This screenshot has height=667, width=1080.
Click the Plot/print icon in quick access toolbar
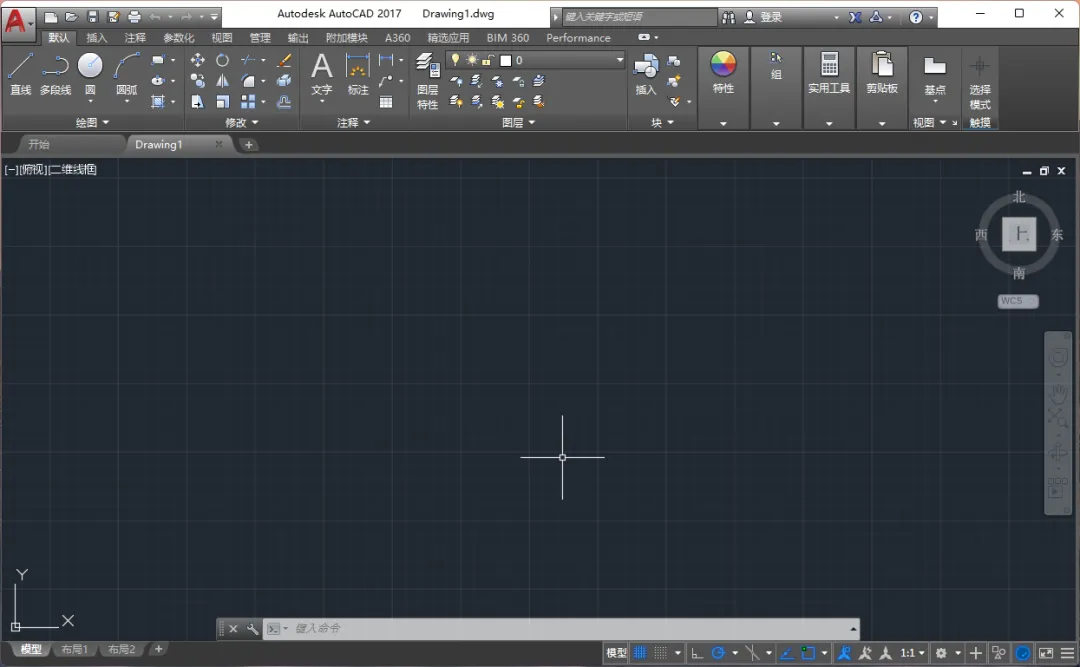(x=134, y=17)
